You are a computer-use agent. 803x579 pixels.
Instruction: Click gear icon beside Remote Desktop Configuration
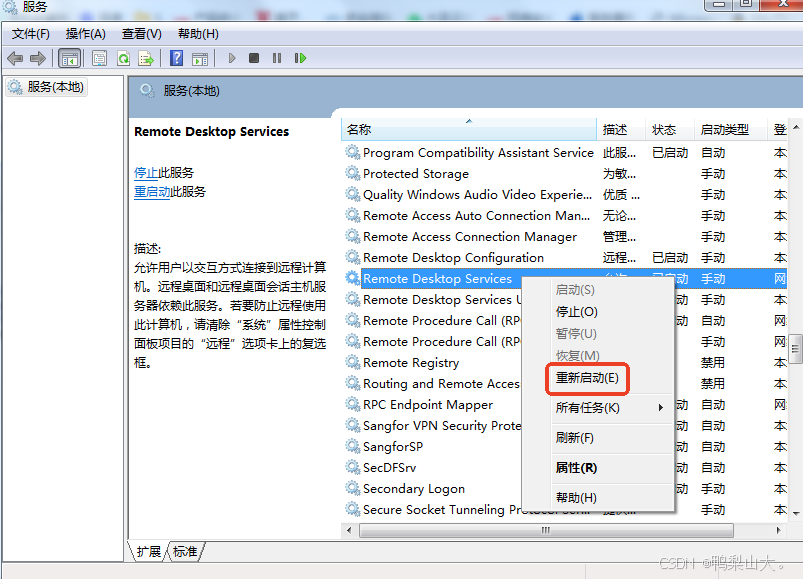pyautogui.click(x=352, y=257)
